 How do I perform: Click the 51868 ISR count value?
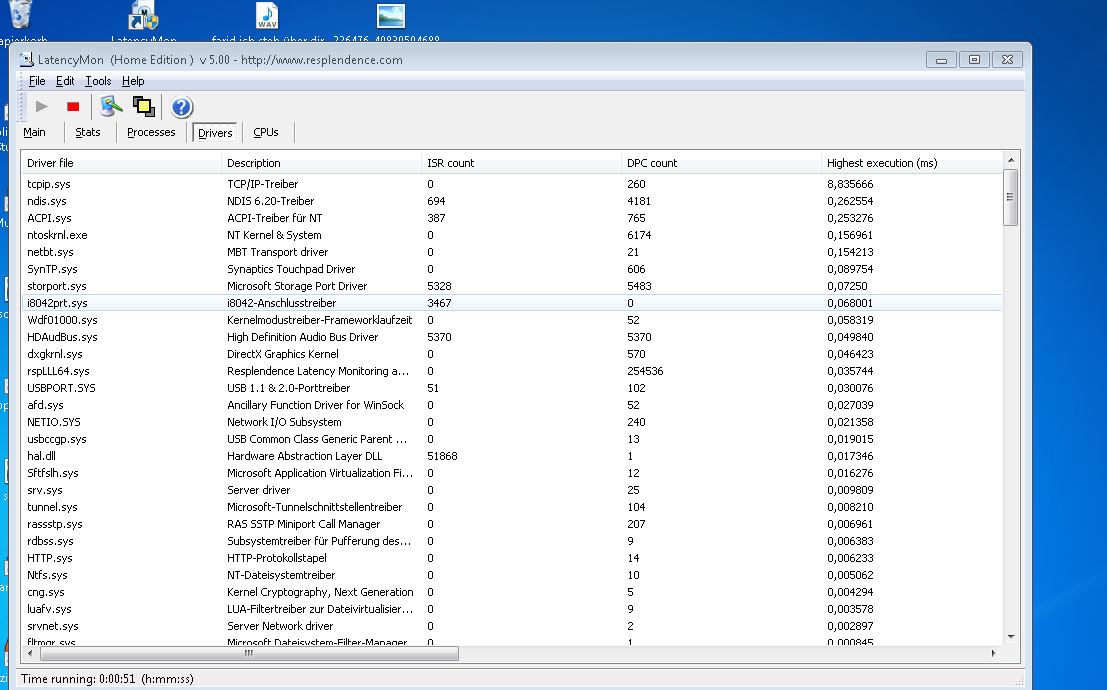click(x=442, y=456)
